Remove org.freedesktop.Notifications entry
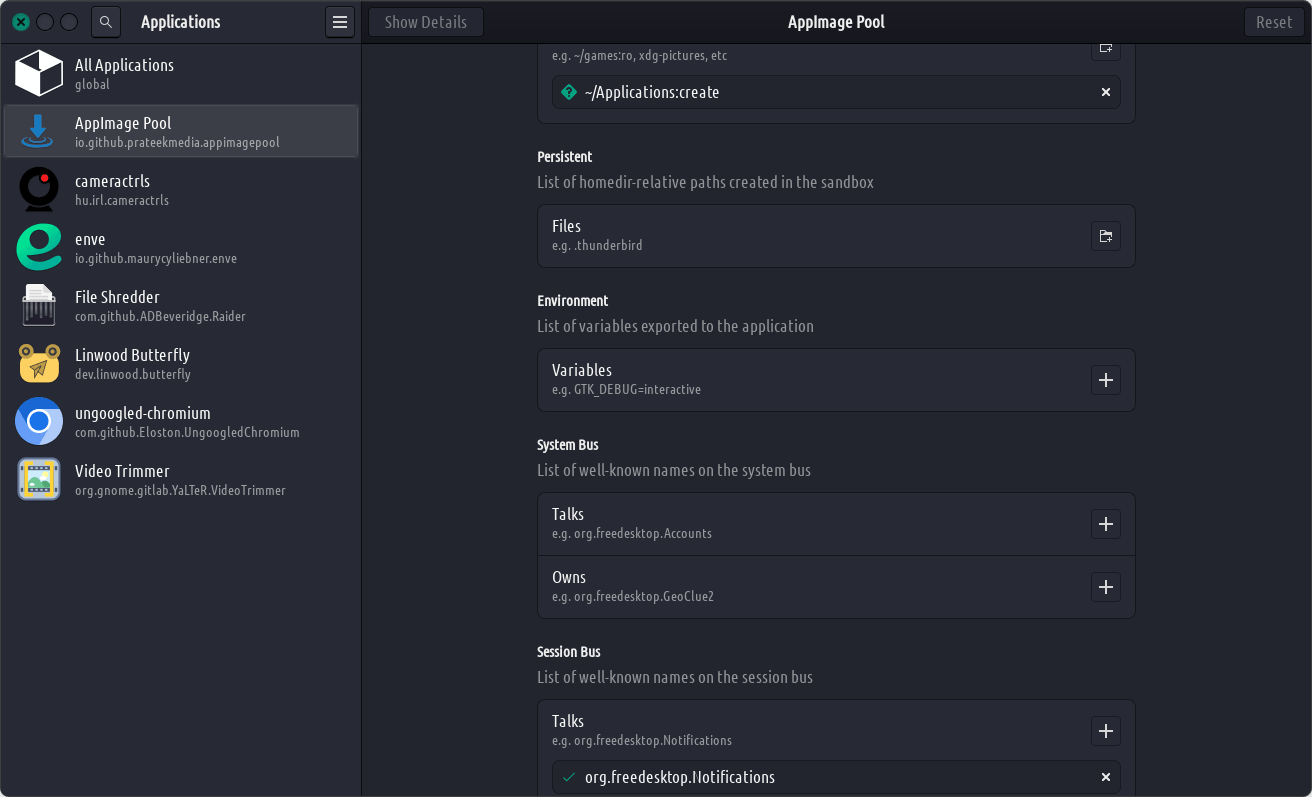This screenshot has width=1312, height=797. click(x=1105, y=777)
